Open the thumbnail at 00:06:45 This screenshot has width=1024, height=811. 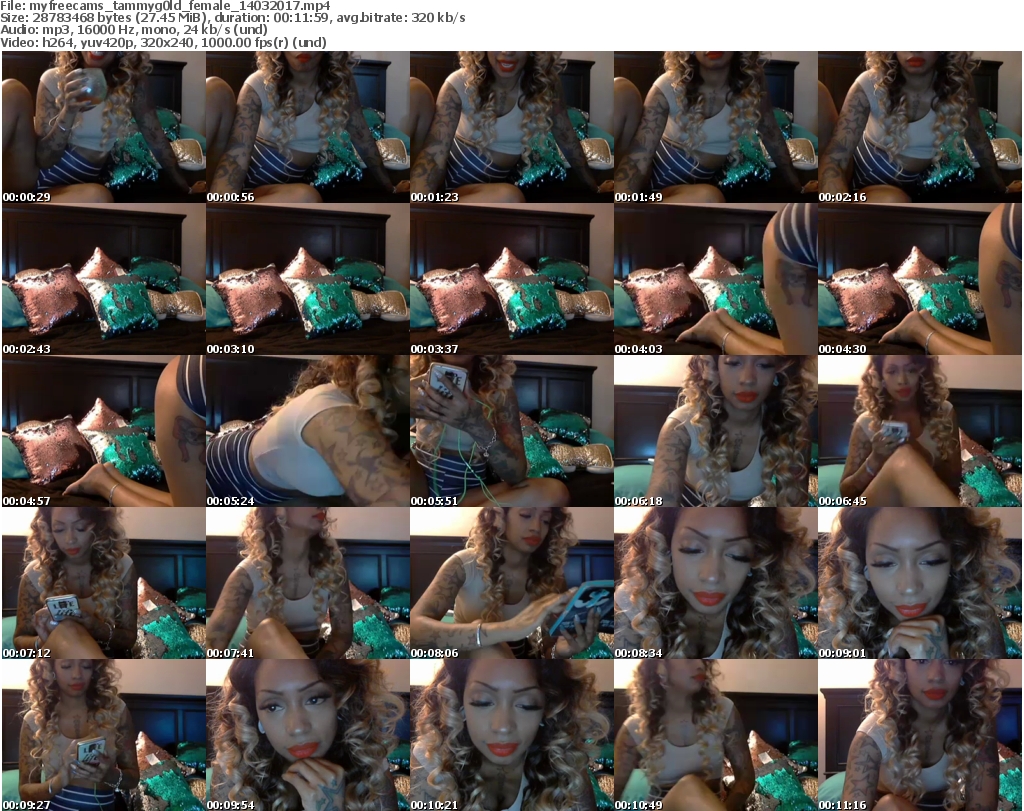920,431
